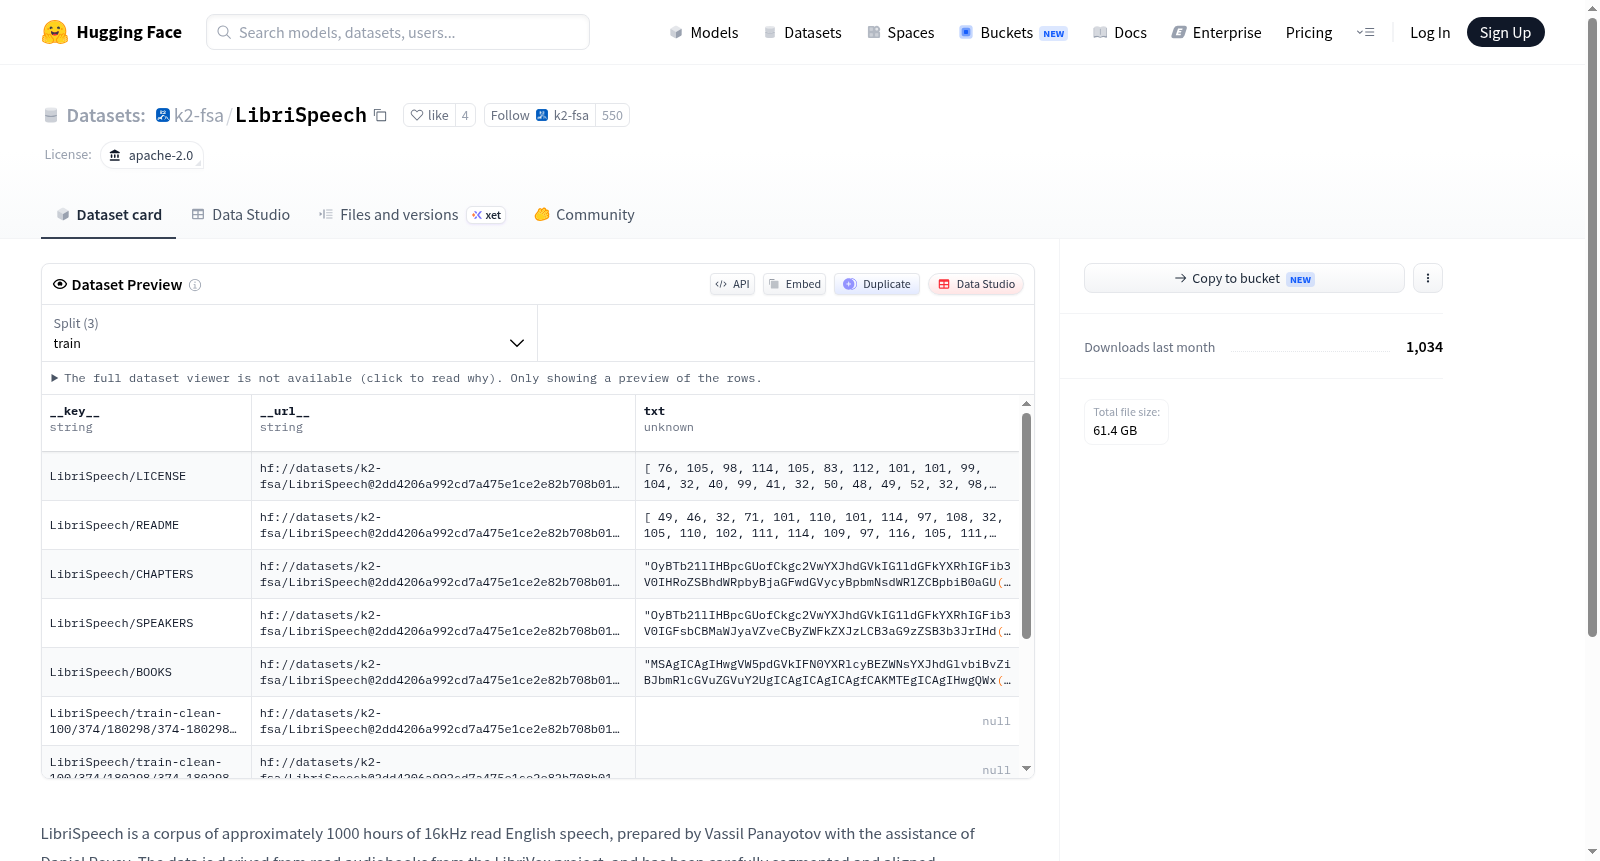Select the LibriSpeech/README row cell
The width and height of the screenshot is (1600, 861).
click(x=146, y=525)
